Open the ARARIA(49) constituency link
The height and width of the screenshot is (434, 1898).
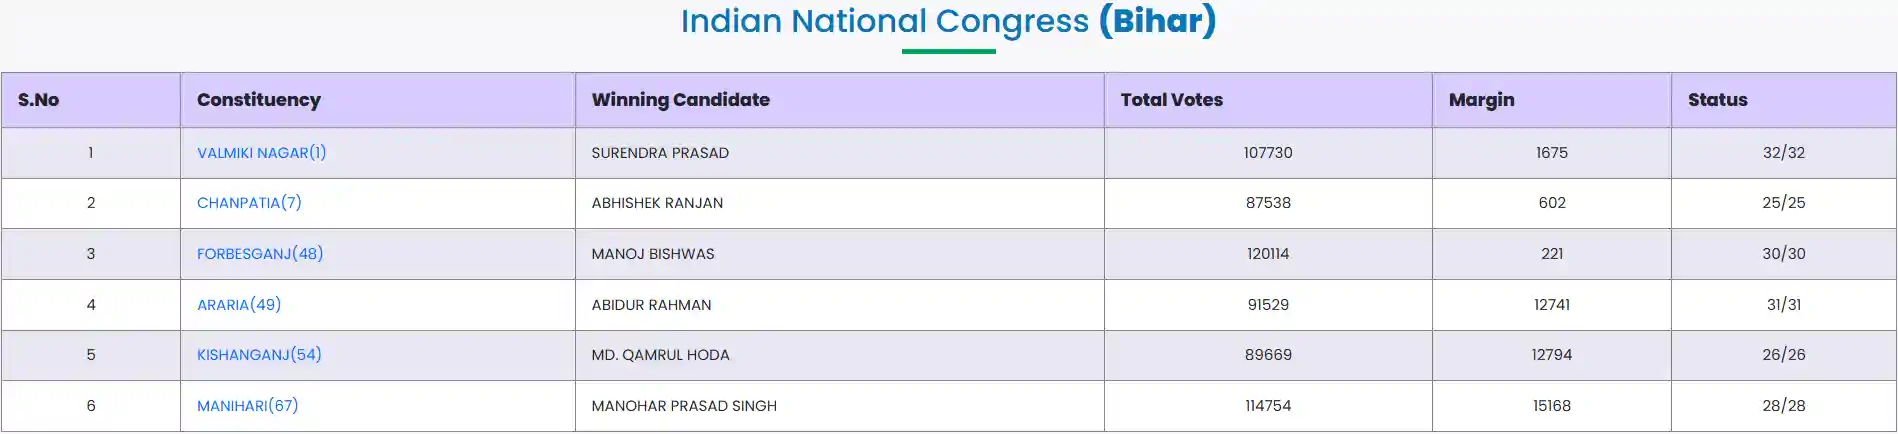click(239, 305)
